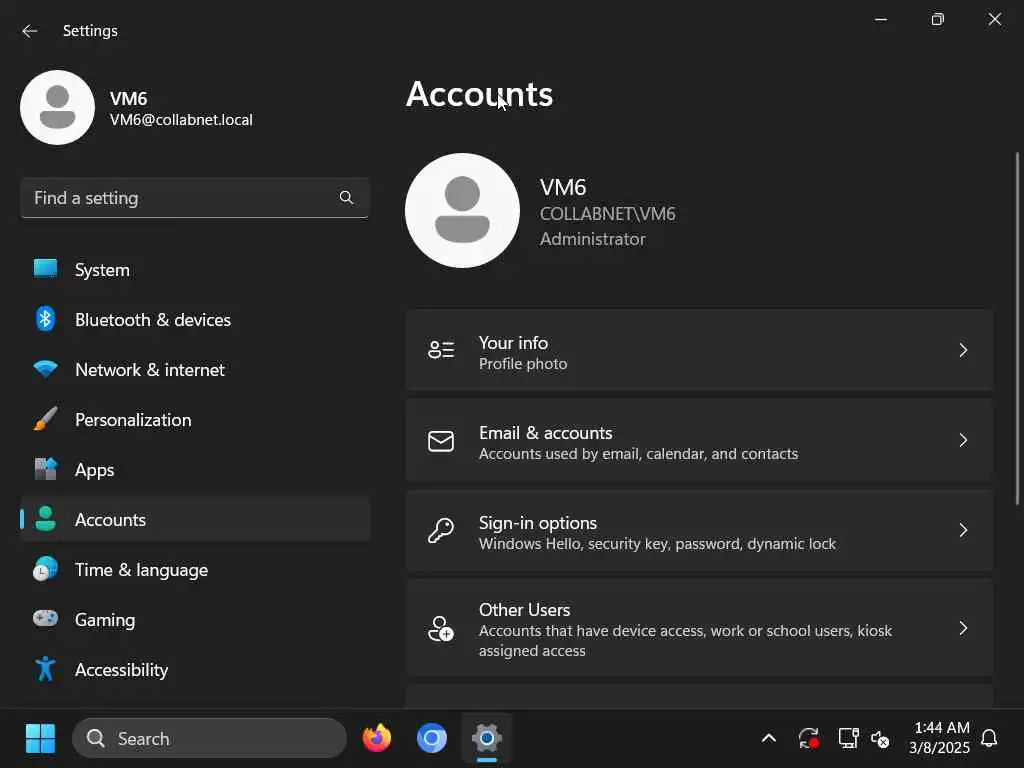Image resolution: width=1024 pixels, height=768 pixels.
Task: Click the VM6@collabnet.local profile link
Action: pos(181,120)
